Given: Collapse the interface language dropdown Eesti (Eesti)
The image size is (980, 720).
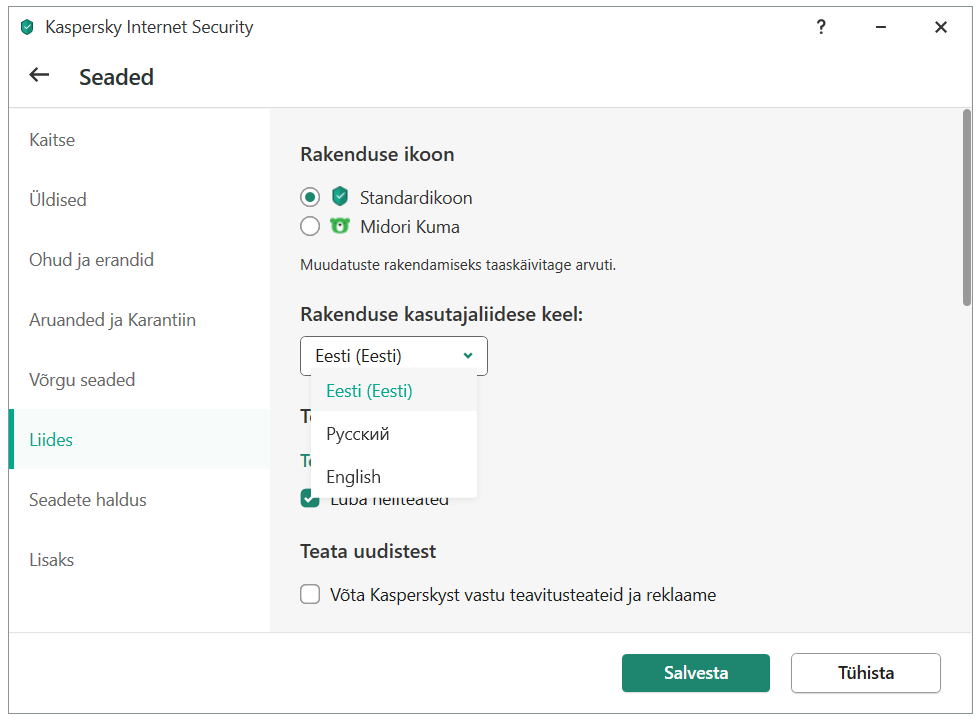Looking at the screenshot, I should tap(394, 356).
